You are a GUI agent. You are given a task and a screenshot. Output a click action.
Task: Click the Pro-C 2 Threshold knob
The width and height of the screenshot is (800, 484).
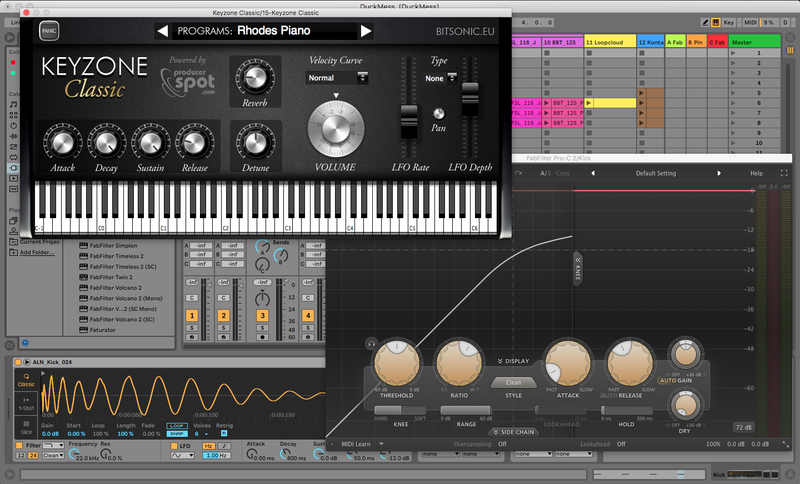[x=397, y=363]
